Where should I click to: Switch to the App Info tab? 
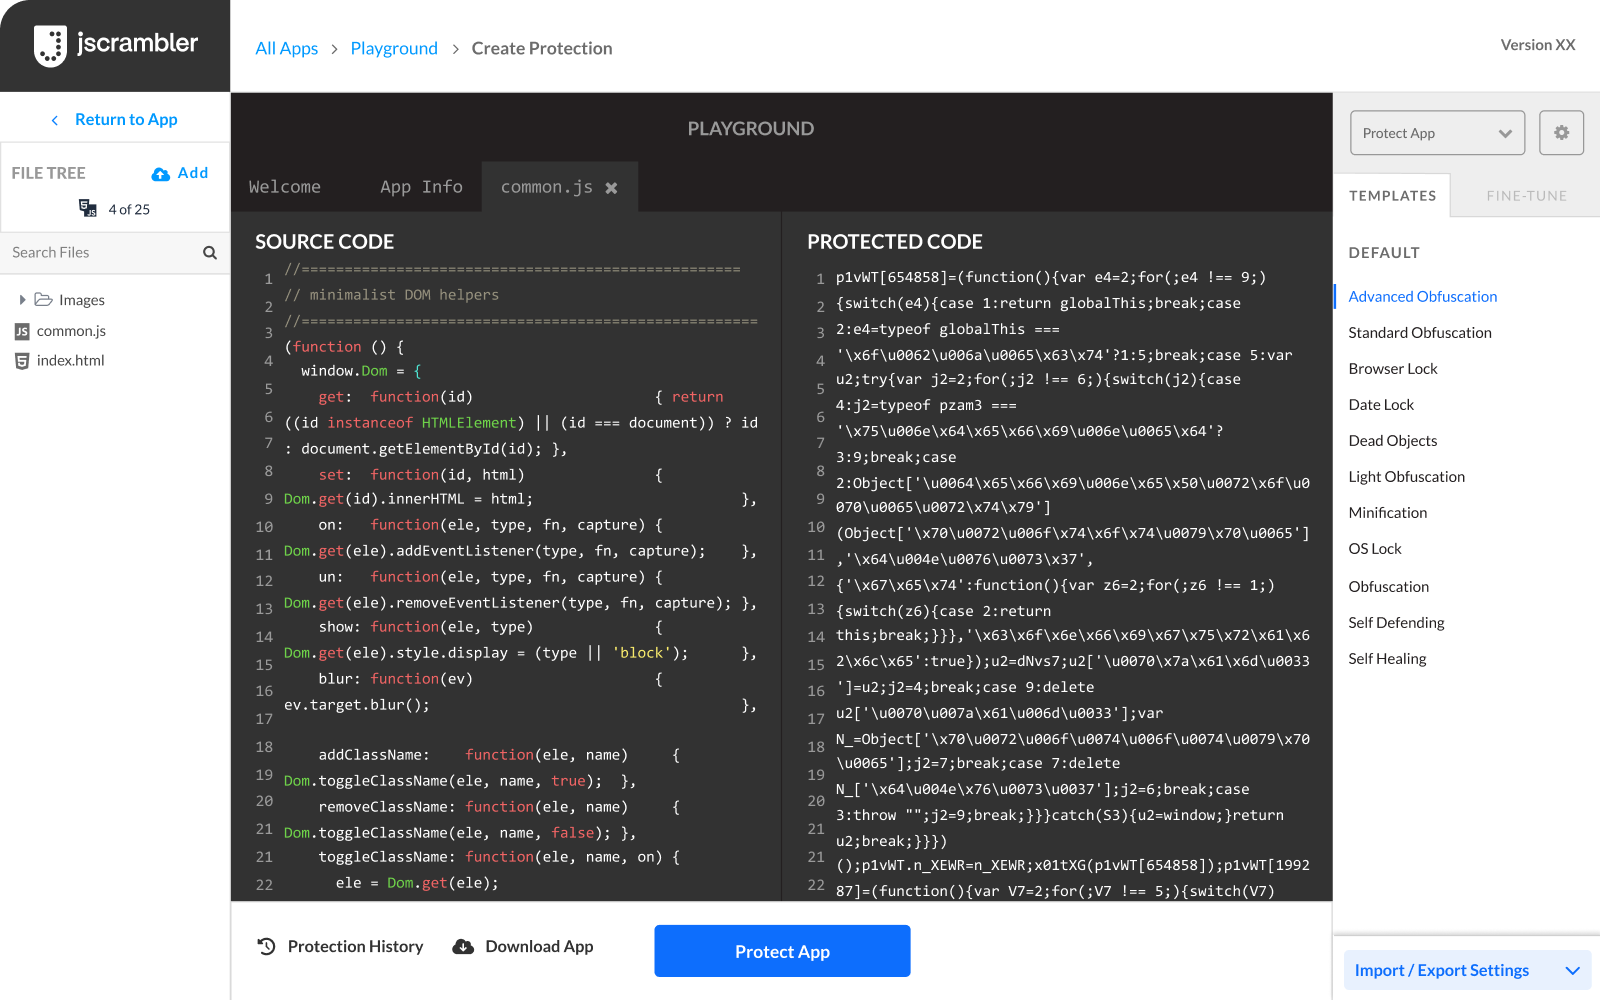click(421, 187)
